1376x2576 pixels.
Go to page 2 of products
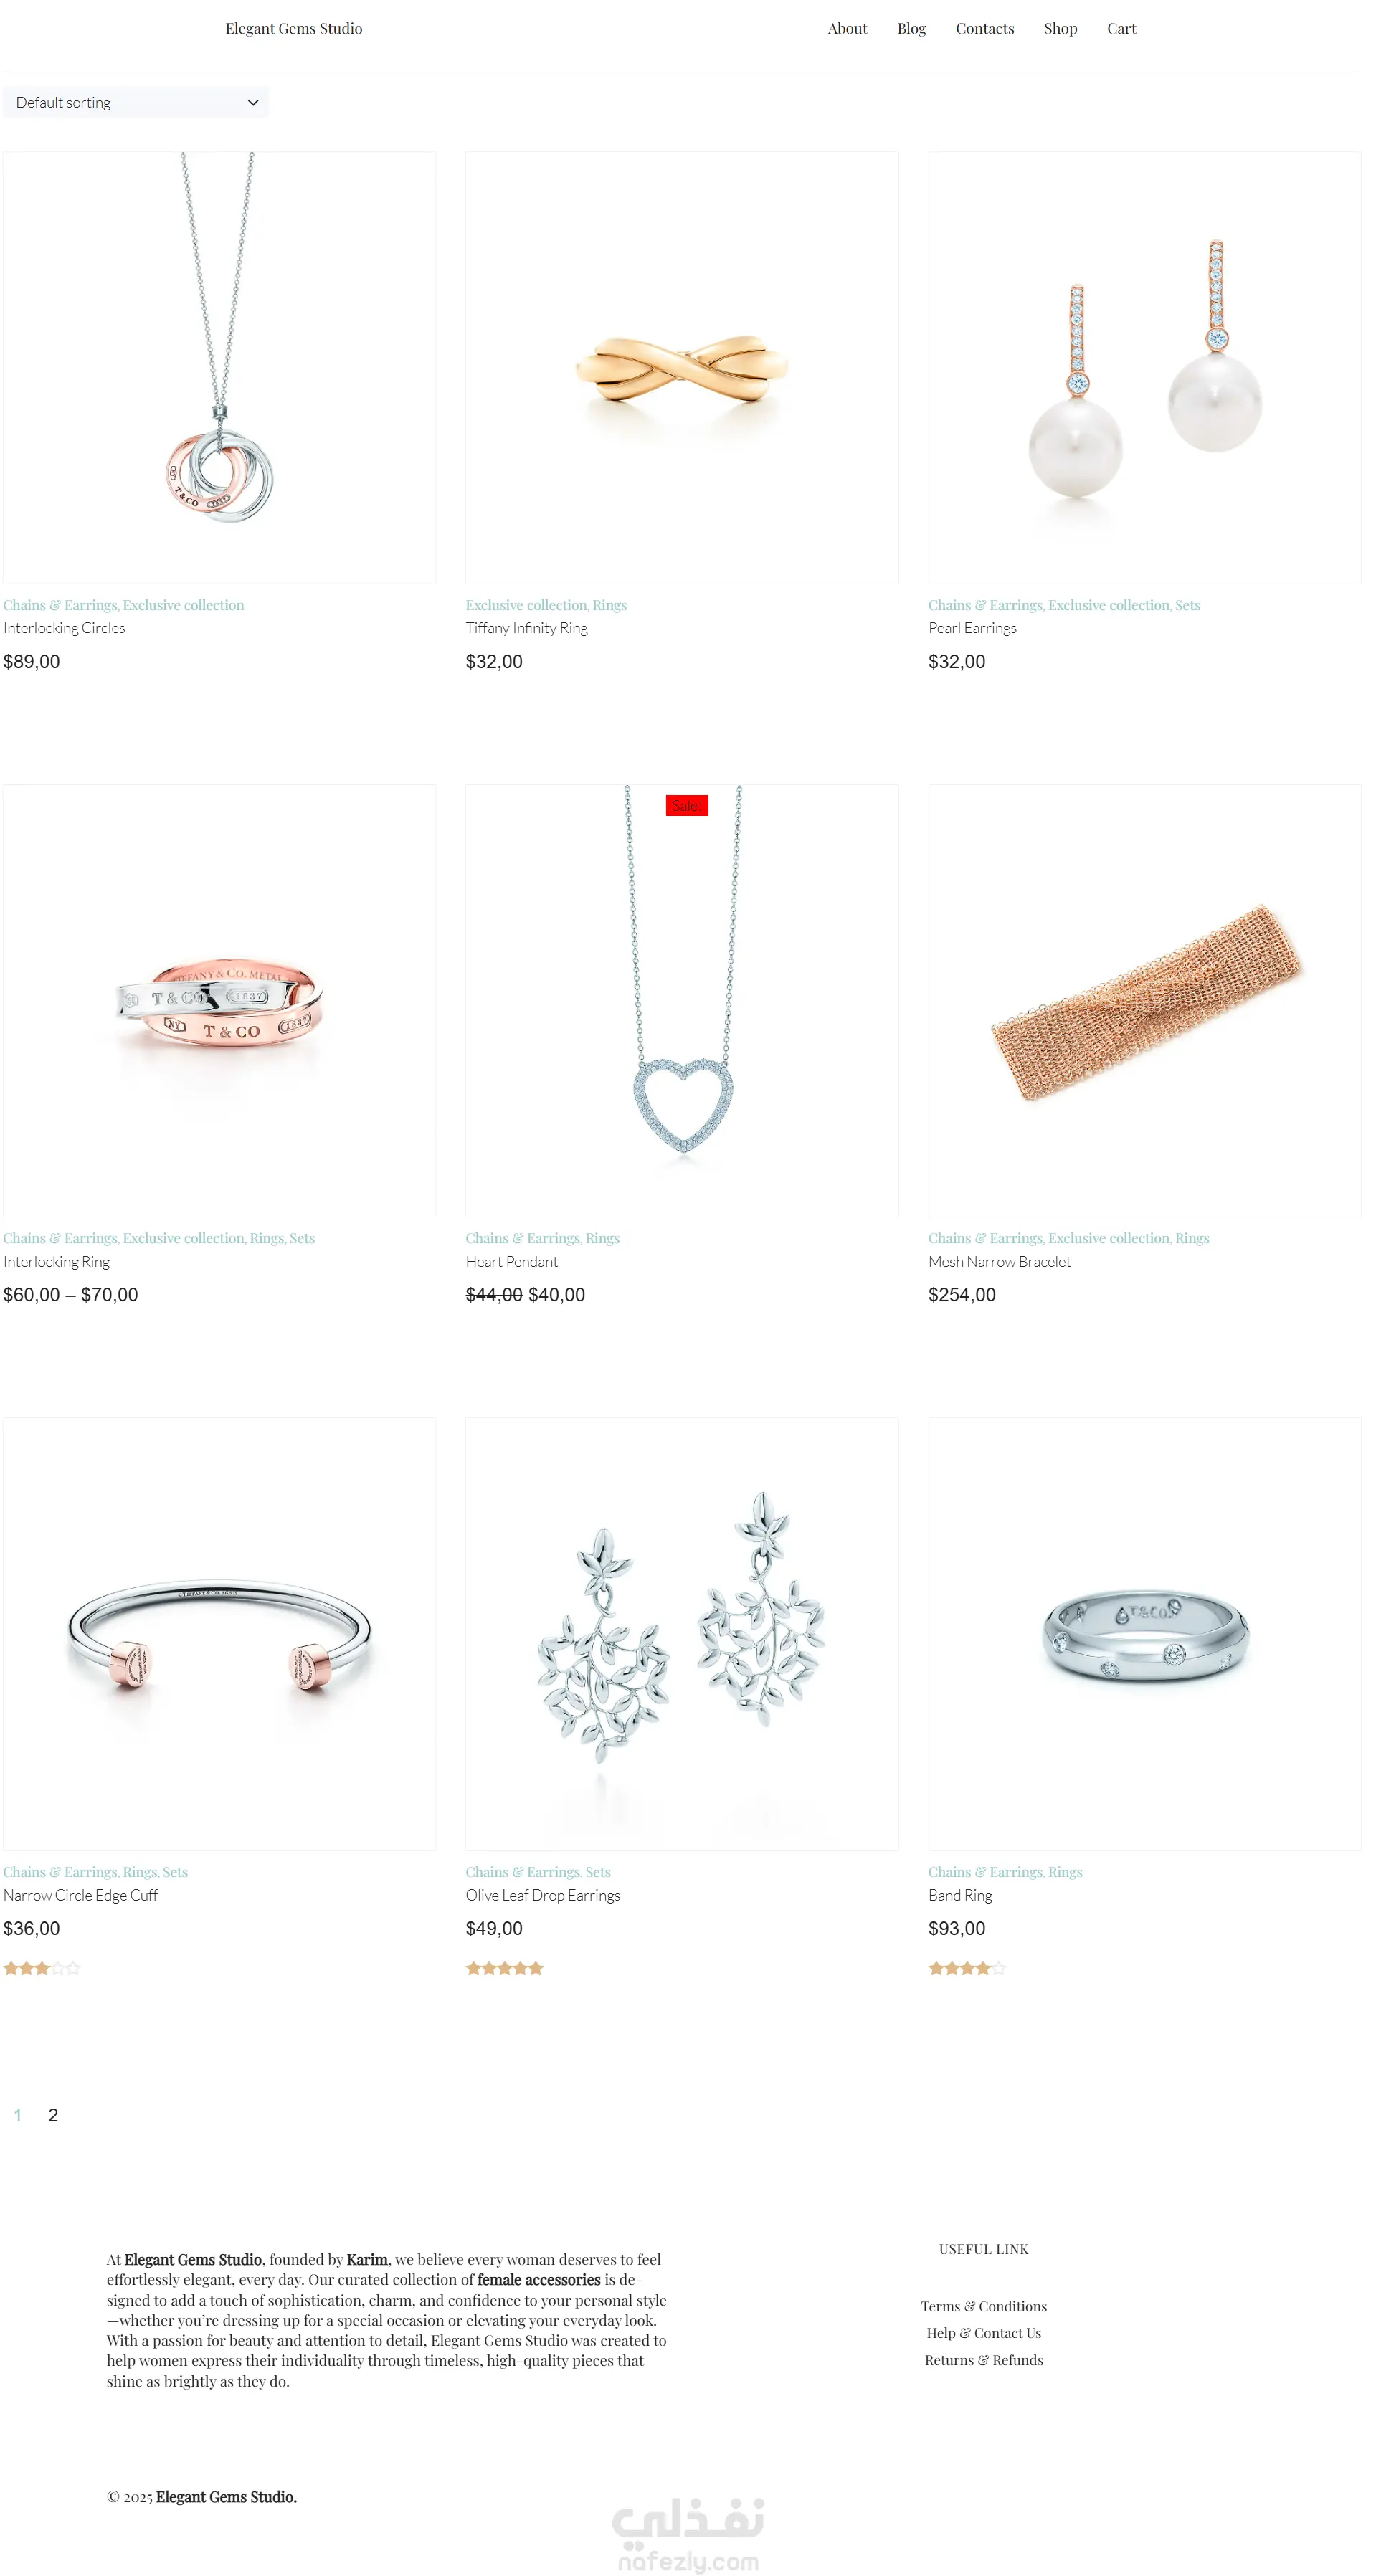(x=53, y=2115)
